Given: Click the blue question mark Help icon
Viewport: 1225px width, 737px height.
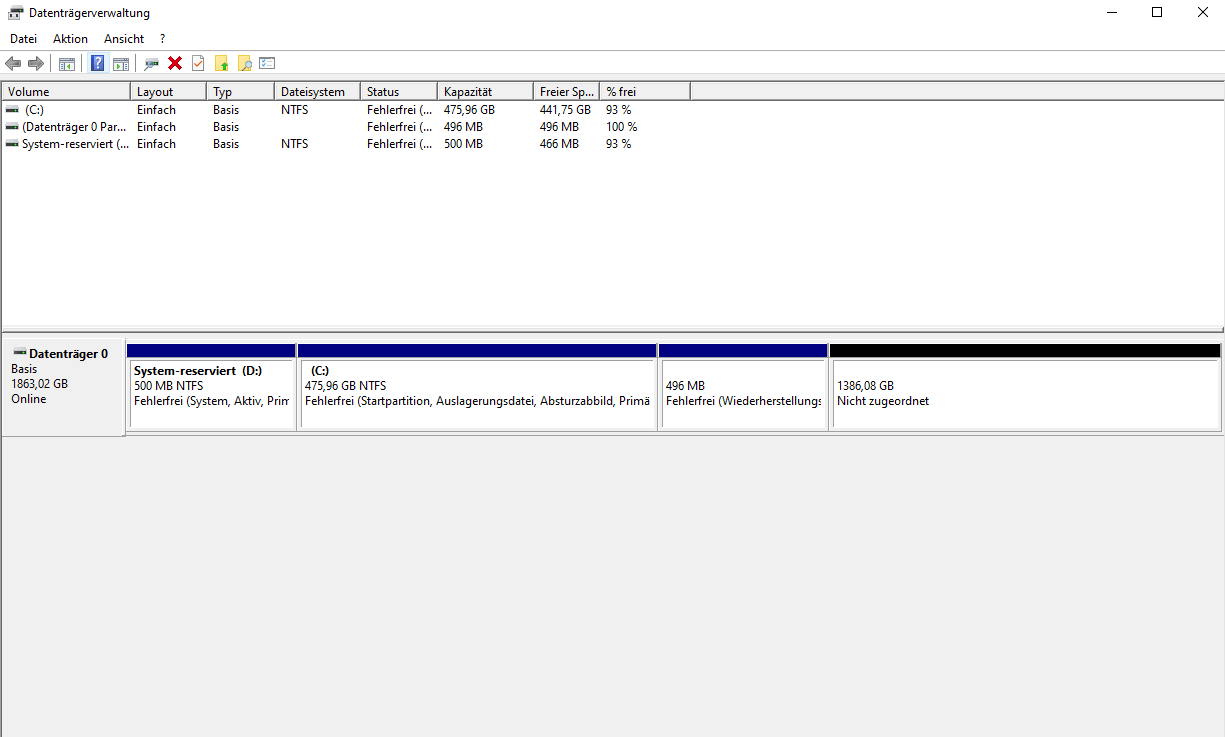Looking at the screenshot, I should [97, 63].
